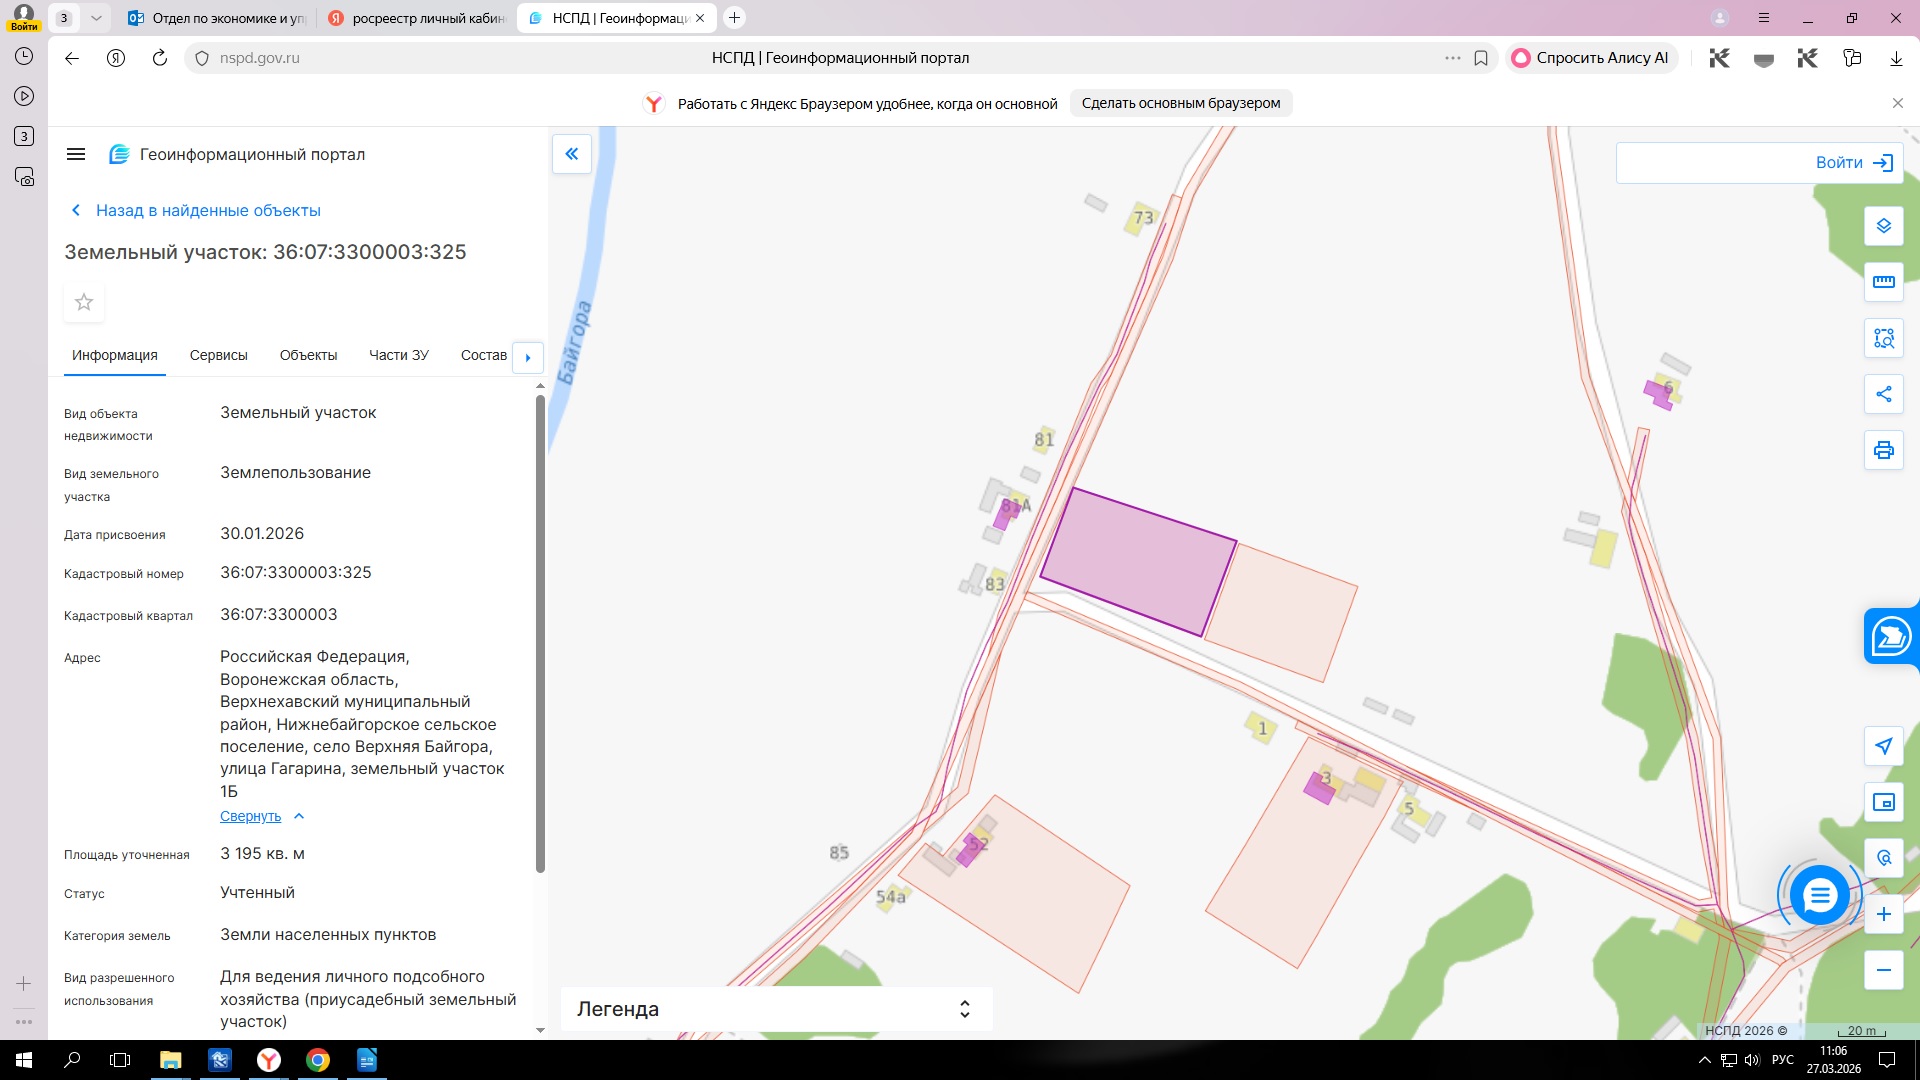Open the hamburger main menu
This screenshot has height=1080, width=1920.
pos(76,154)
